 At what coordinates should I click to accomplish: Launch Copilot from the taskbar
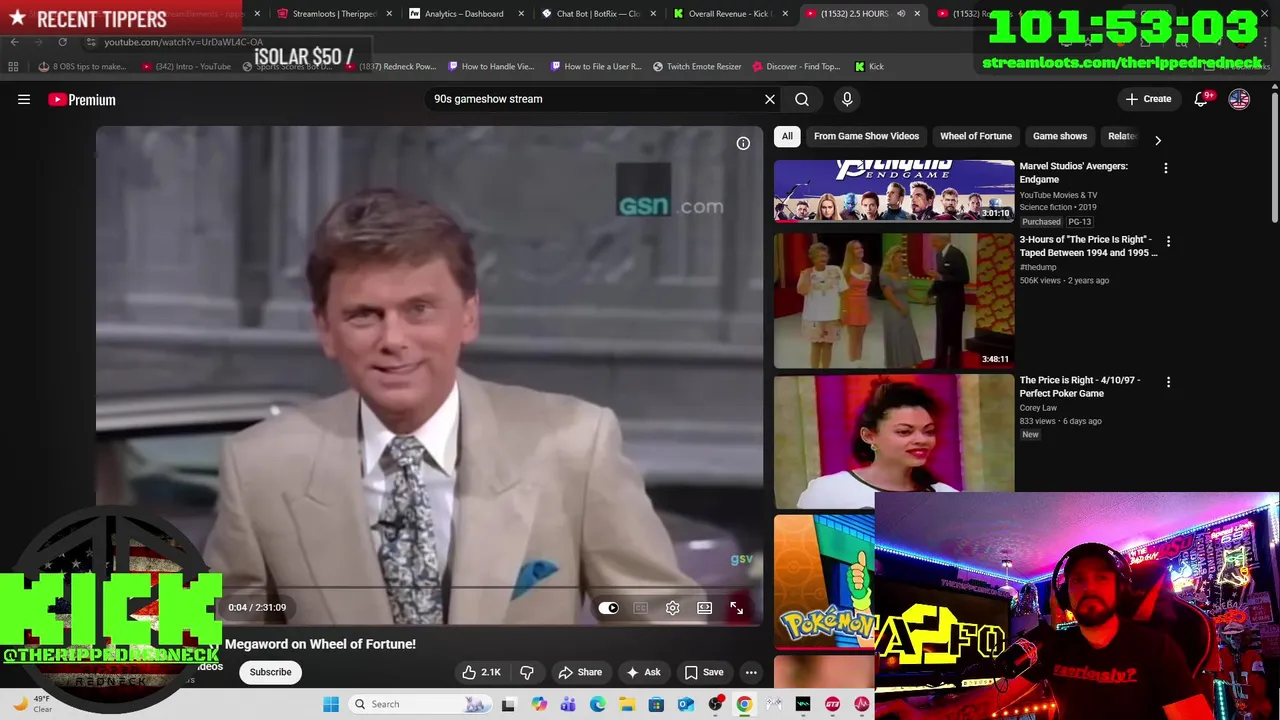click(539, 704)
